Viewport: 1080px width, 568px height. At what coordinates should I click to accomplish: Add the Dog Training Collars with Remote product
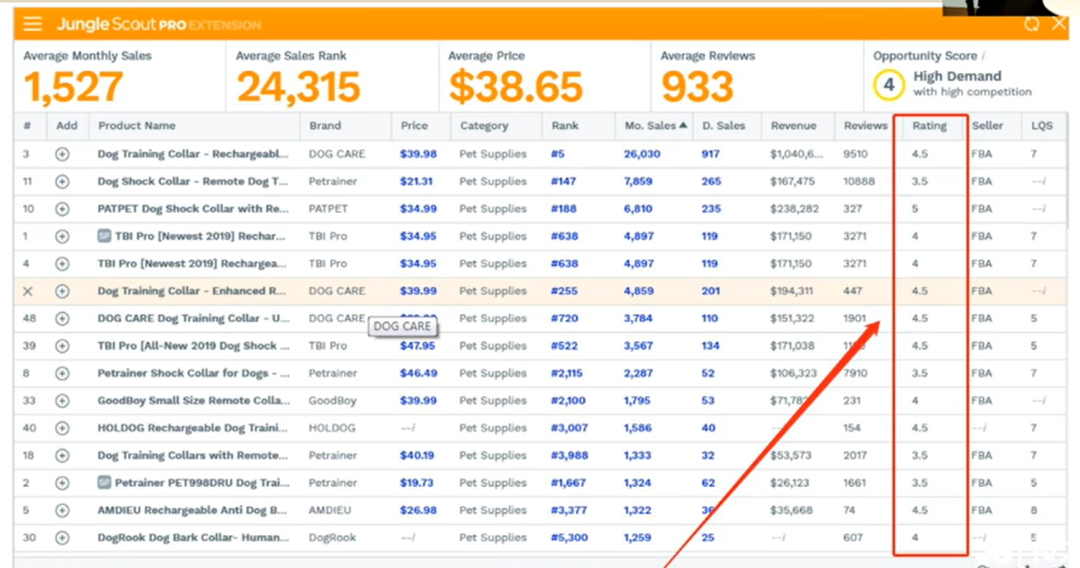click(62, 456)
